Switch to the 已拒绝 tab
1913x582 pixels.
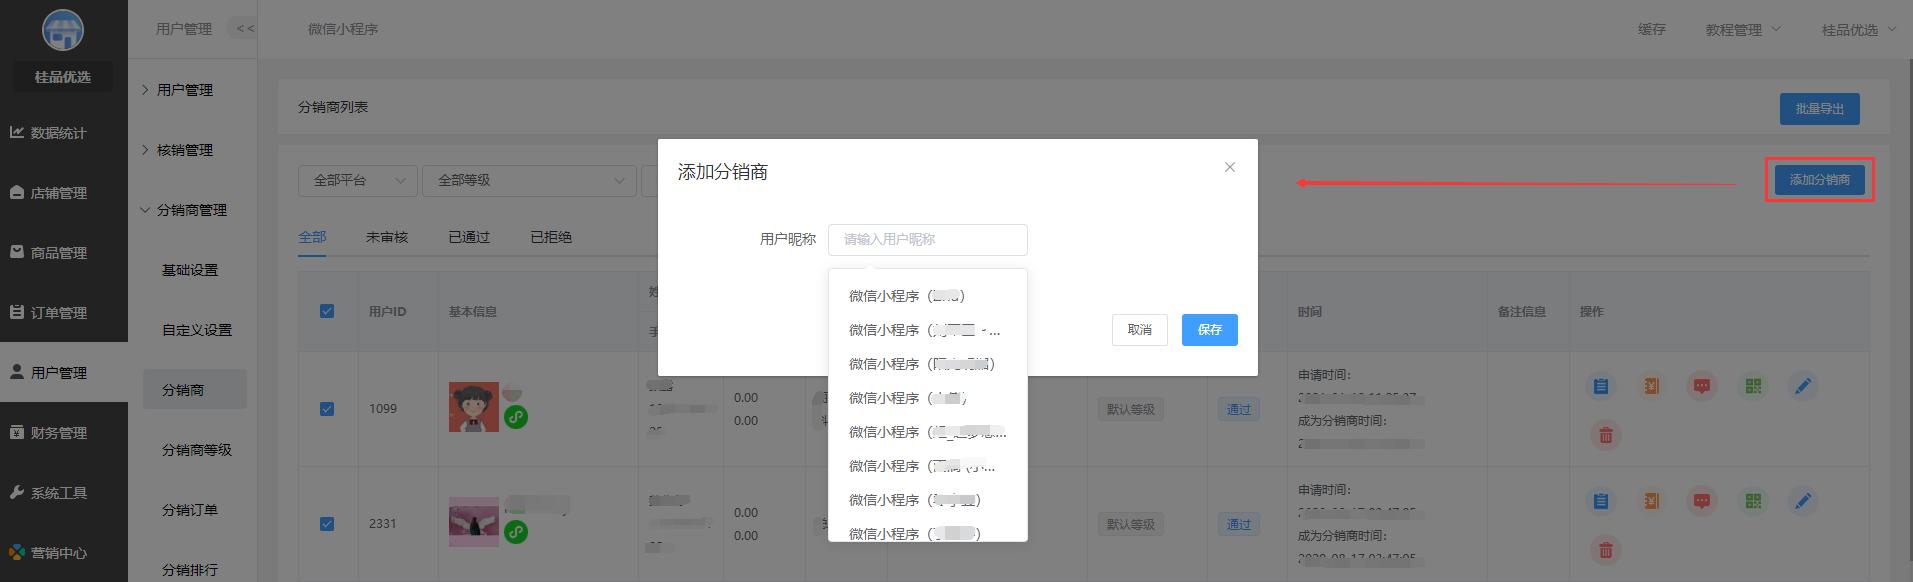point(551,237)
